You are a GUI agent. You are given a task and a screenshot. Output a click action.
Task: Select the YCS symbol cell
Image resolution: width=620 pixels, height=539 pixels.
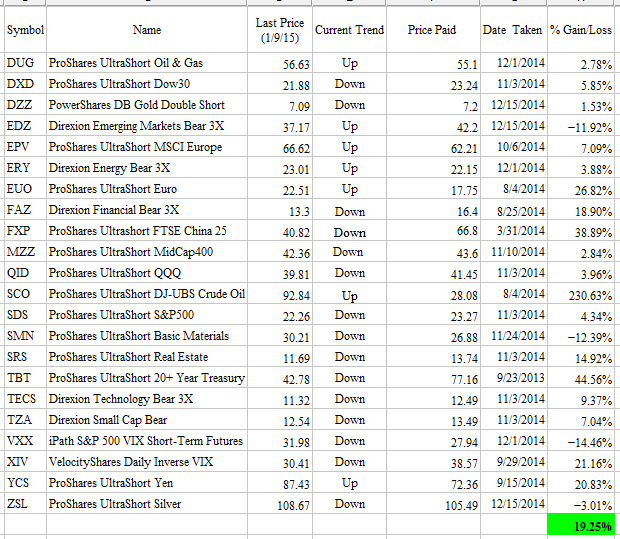tap(25, 482)
